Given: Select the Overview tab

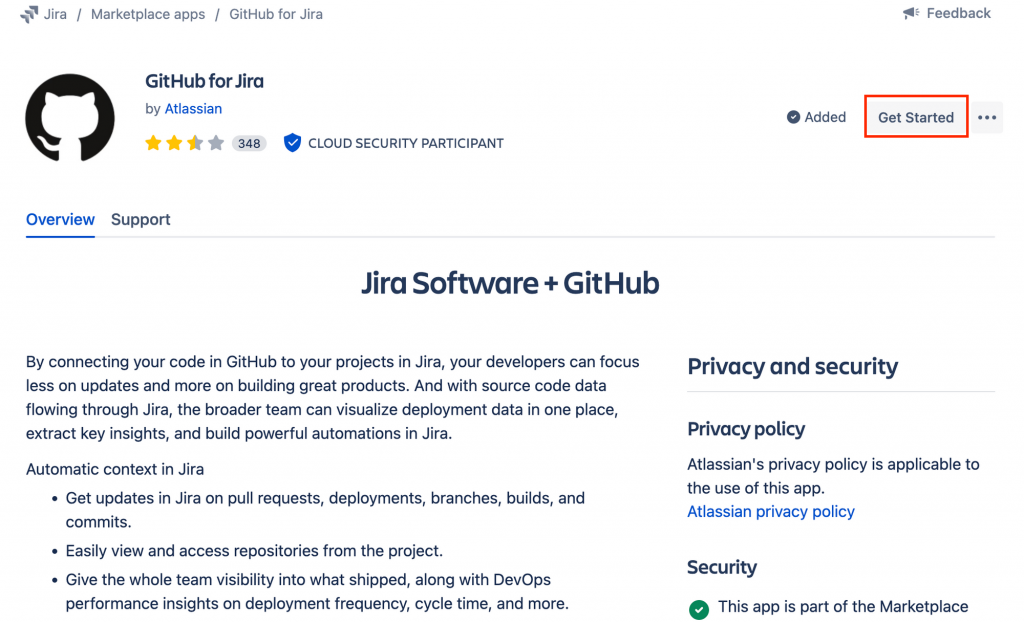Looking at the screenshot, I should click(60, 220).
